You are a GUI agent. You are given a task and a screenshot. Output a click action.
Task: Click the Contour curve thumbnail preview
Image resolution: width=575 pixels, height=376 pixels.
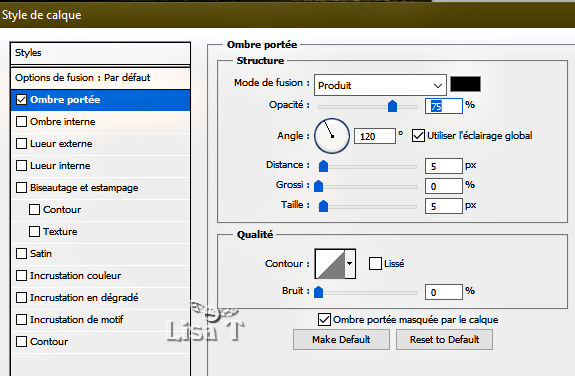(x=330, y=264)
